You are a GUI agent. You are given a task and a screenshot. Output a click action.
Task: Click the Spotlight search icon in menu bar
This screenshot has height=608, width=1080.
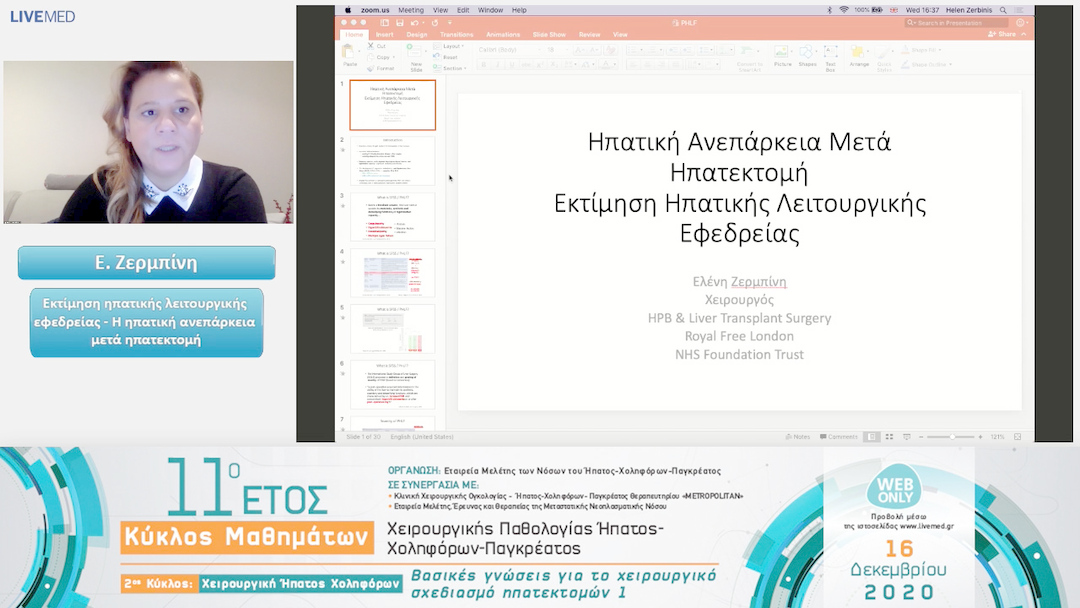[x=1003, y=10]
